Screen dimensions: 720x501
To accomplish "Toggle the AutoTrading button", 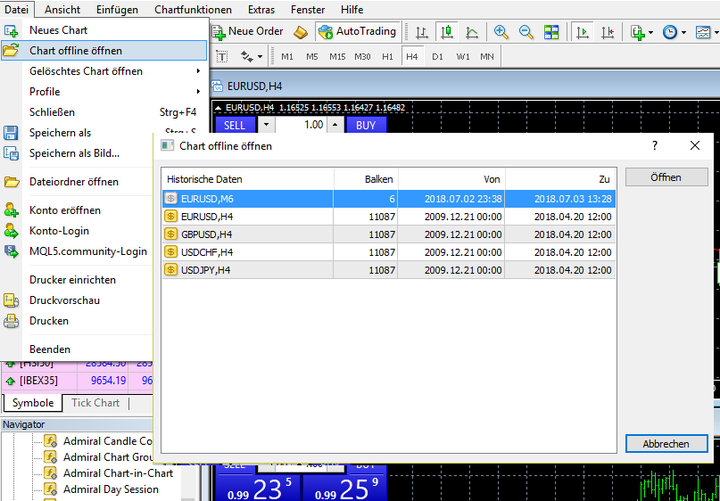I will click(x=357, y=32).
